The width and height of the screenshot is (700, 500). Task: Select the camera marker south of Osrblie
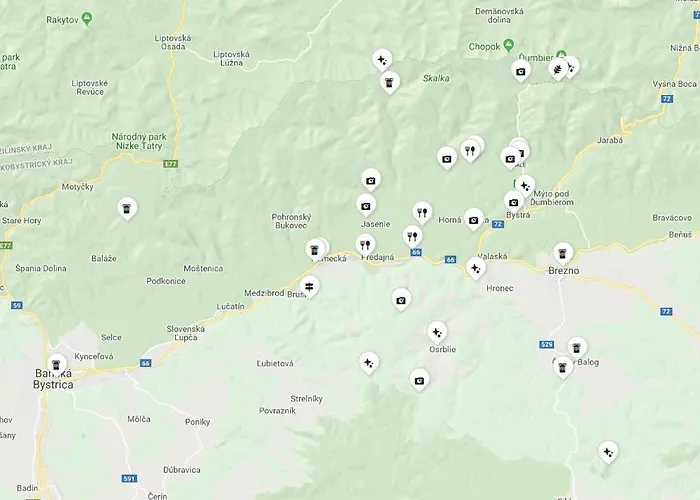pyautogui.click(x=419, y=380)
